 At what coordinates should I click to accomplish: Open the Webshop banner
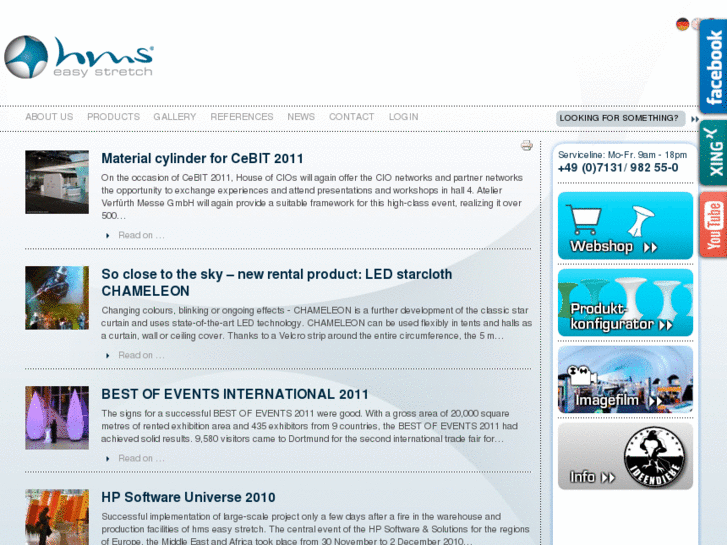pyautogui.click(x=625, y=226)
